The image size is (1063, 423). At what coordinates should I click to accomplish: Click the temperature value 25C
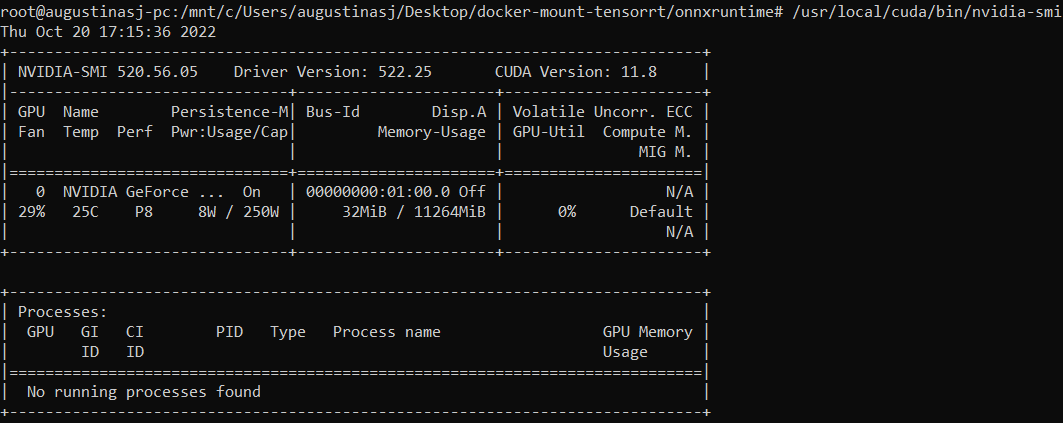(85, 212)
